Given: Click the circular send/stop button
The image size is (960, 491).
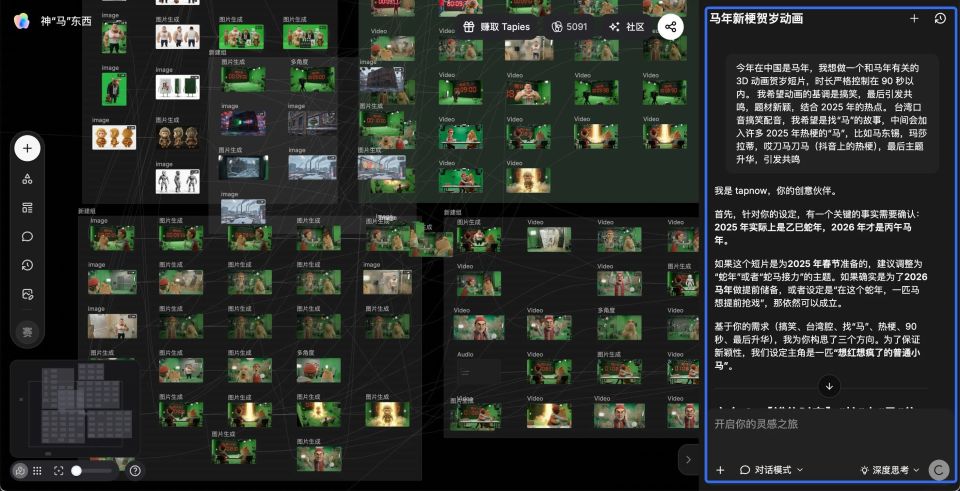Looking at the screenshot, I should pyautogui.click(x=939, y=470).
